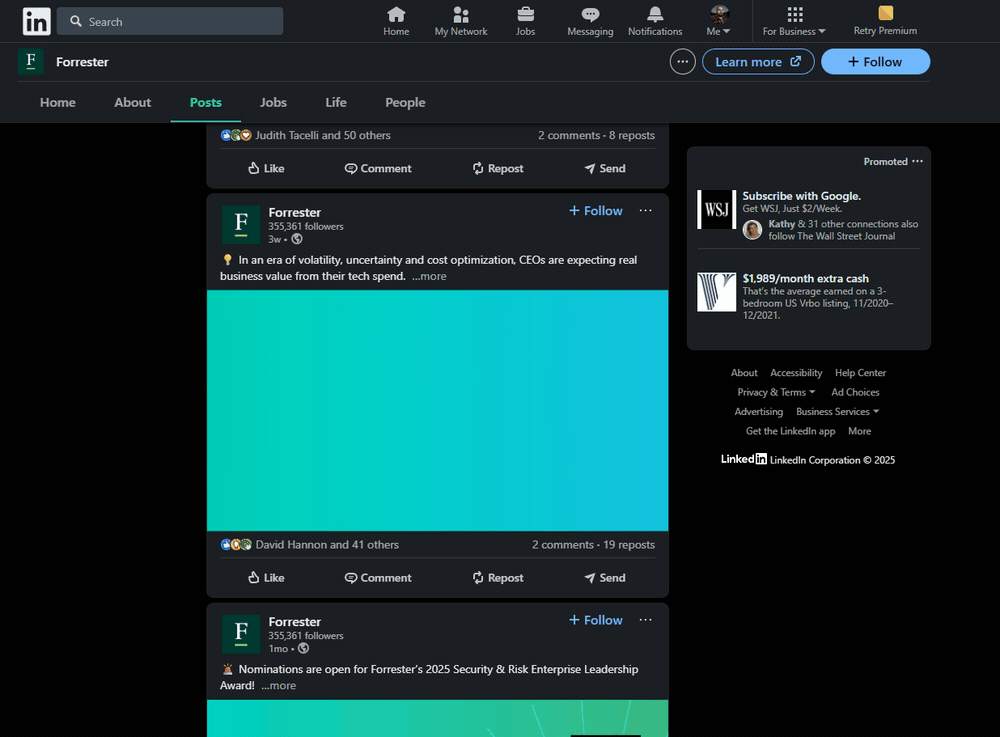Switch to the About tab

(x=133, y=103)
